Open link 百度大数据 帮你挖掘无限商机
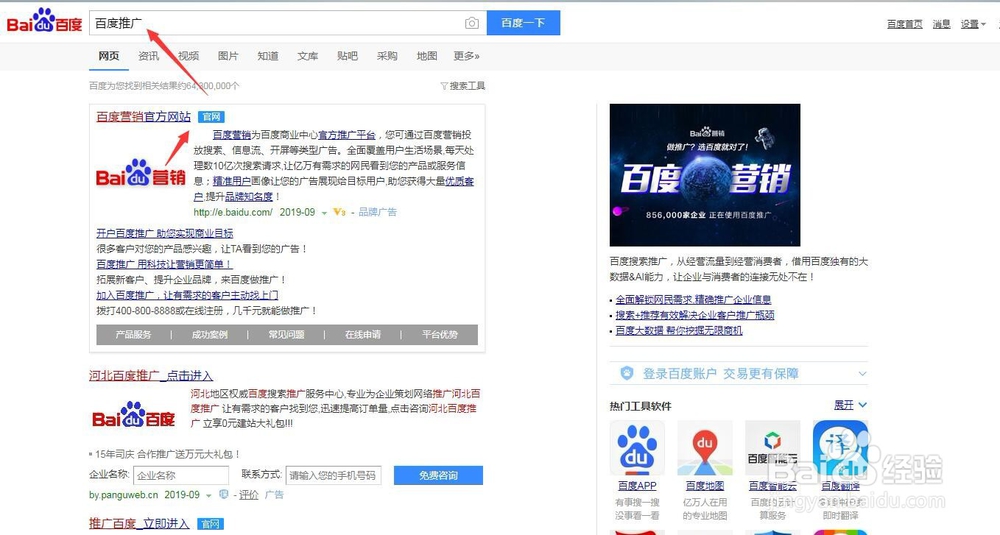Screen dimensions: 1000x535 679,330
